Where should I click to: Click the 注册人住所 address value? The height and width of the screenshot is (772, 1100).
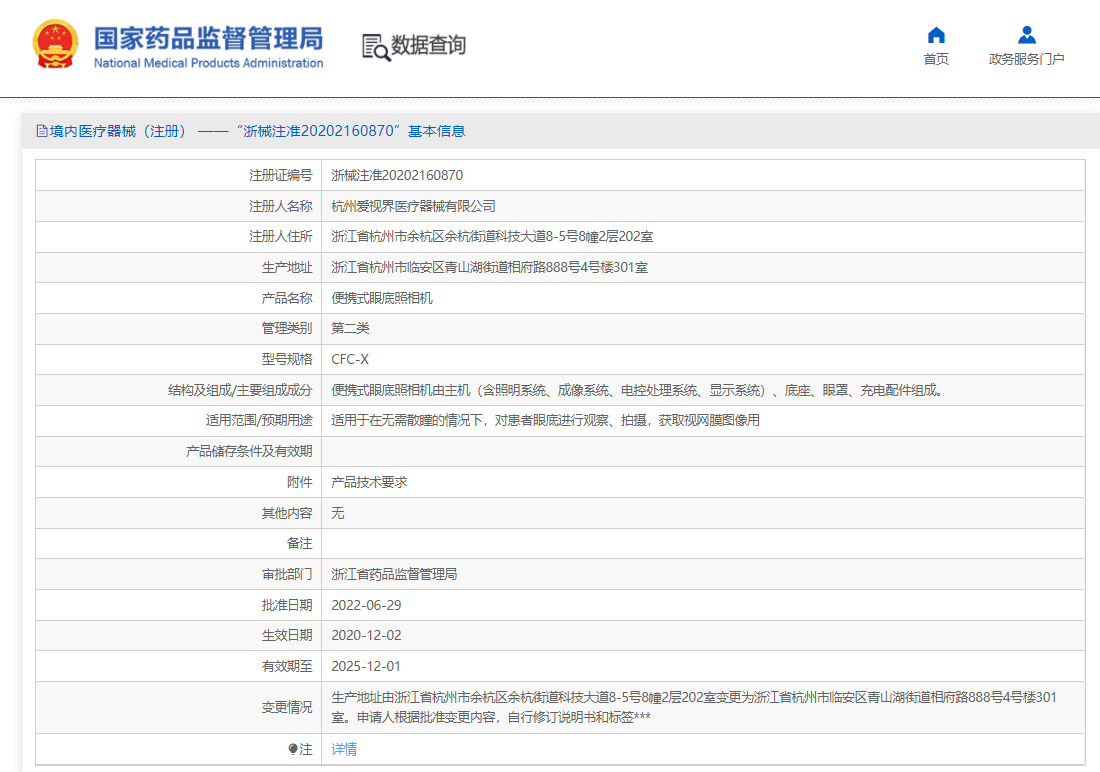[492, 237]
